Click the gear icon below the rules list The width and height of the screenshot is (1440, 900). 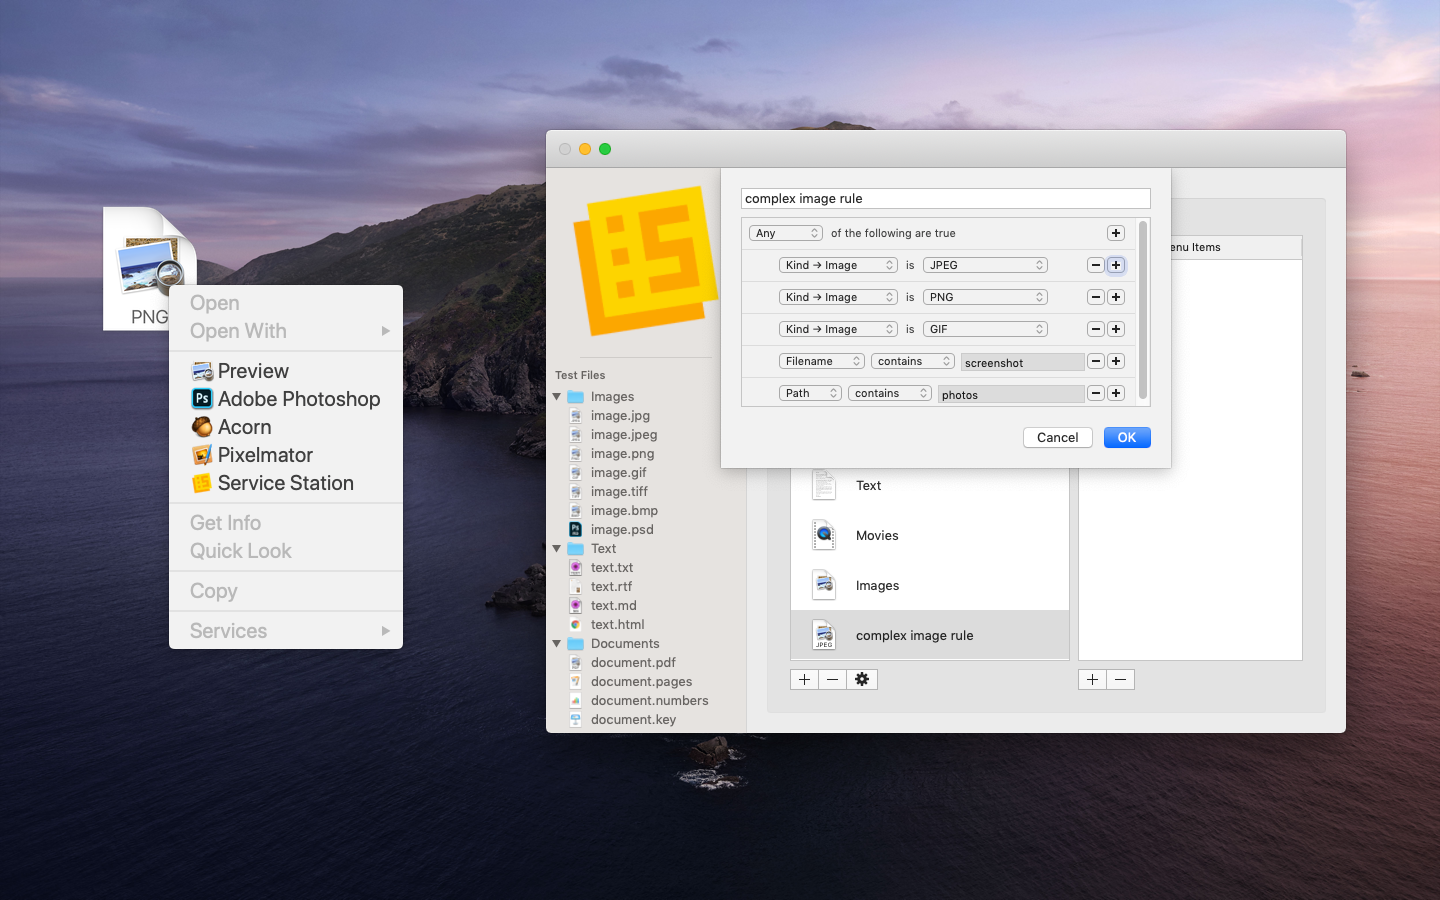pos(862,679)
